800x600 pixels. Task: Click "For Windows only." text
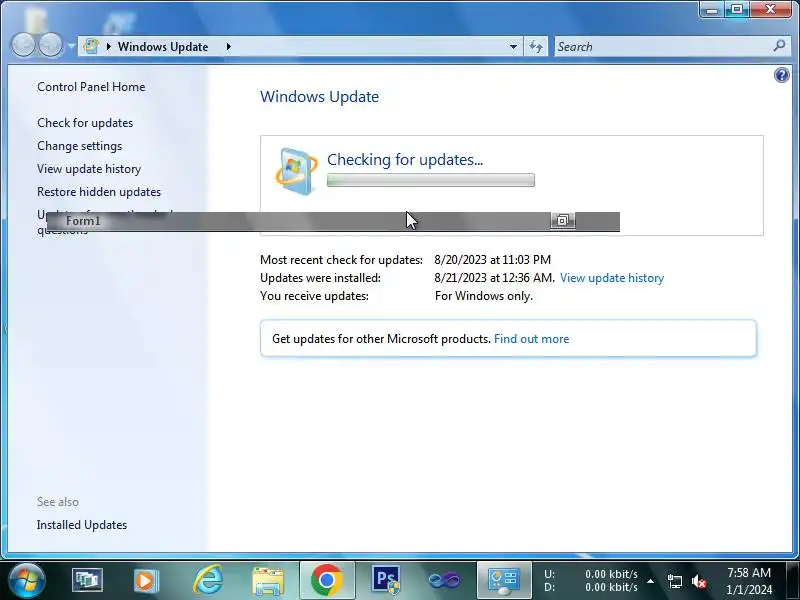click(x=484, y=296)
